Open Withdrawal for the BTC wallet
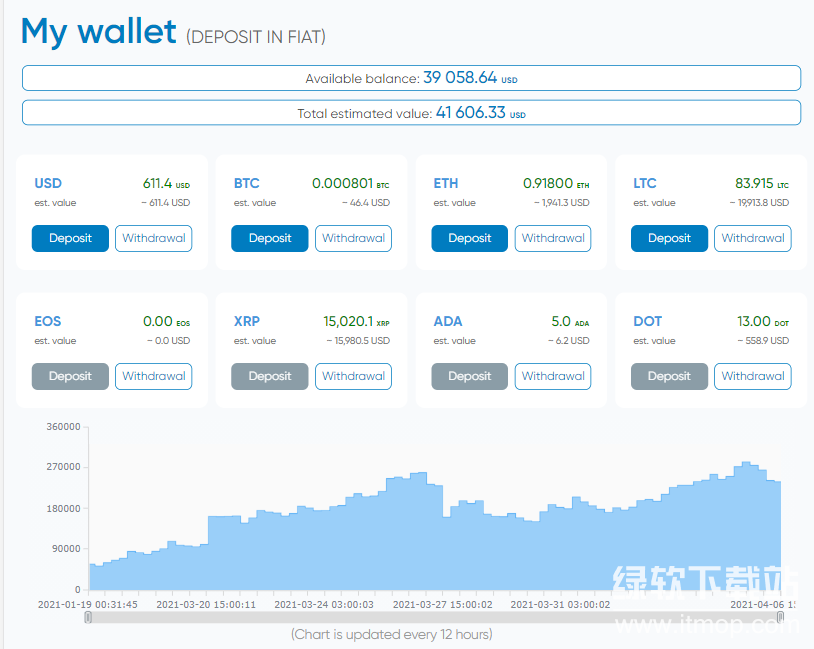This screenshot has width=814, height=649. 353,238
